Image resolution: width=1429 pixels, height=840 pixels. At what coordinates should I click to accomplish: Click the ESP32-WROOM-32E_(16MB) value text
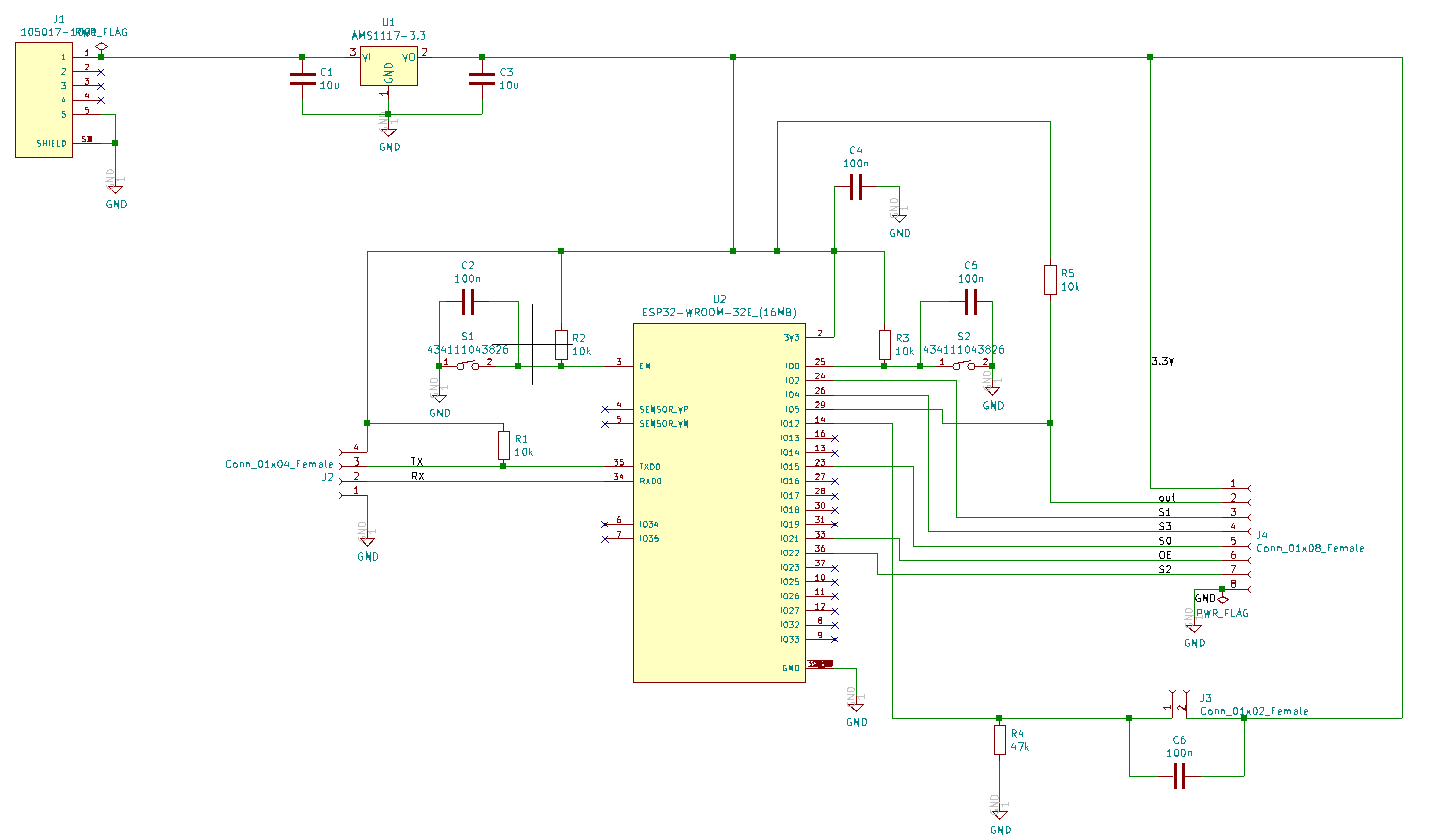coord(719,312)
